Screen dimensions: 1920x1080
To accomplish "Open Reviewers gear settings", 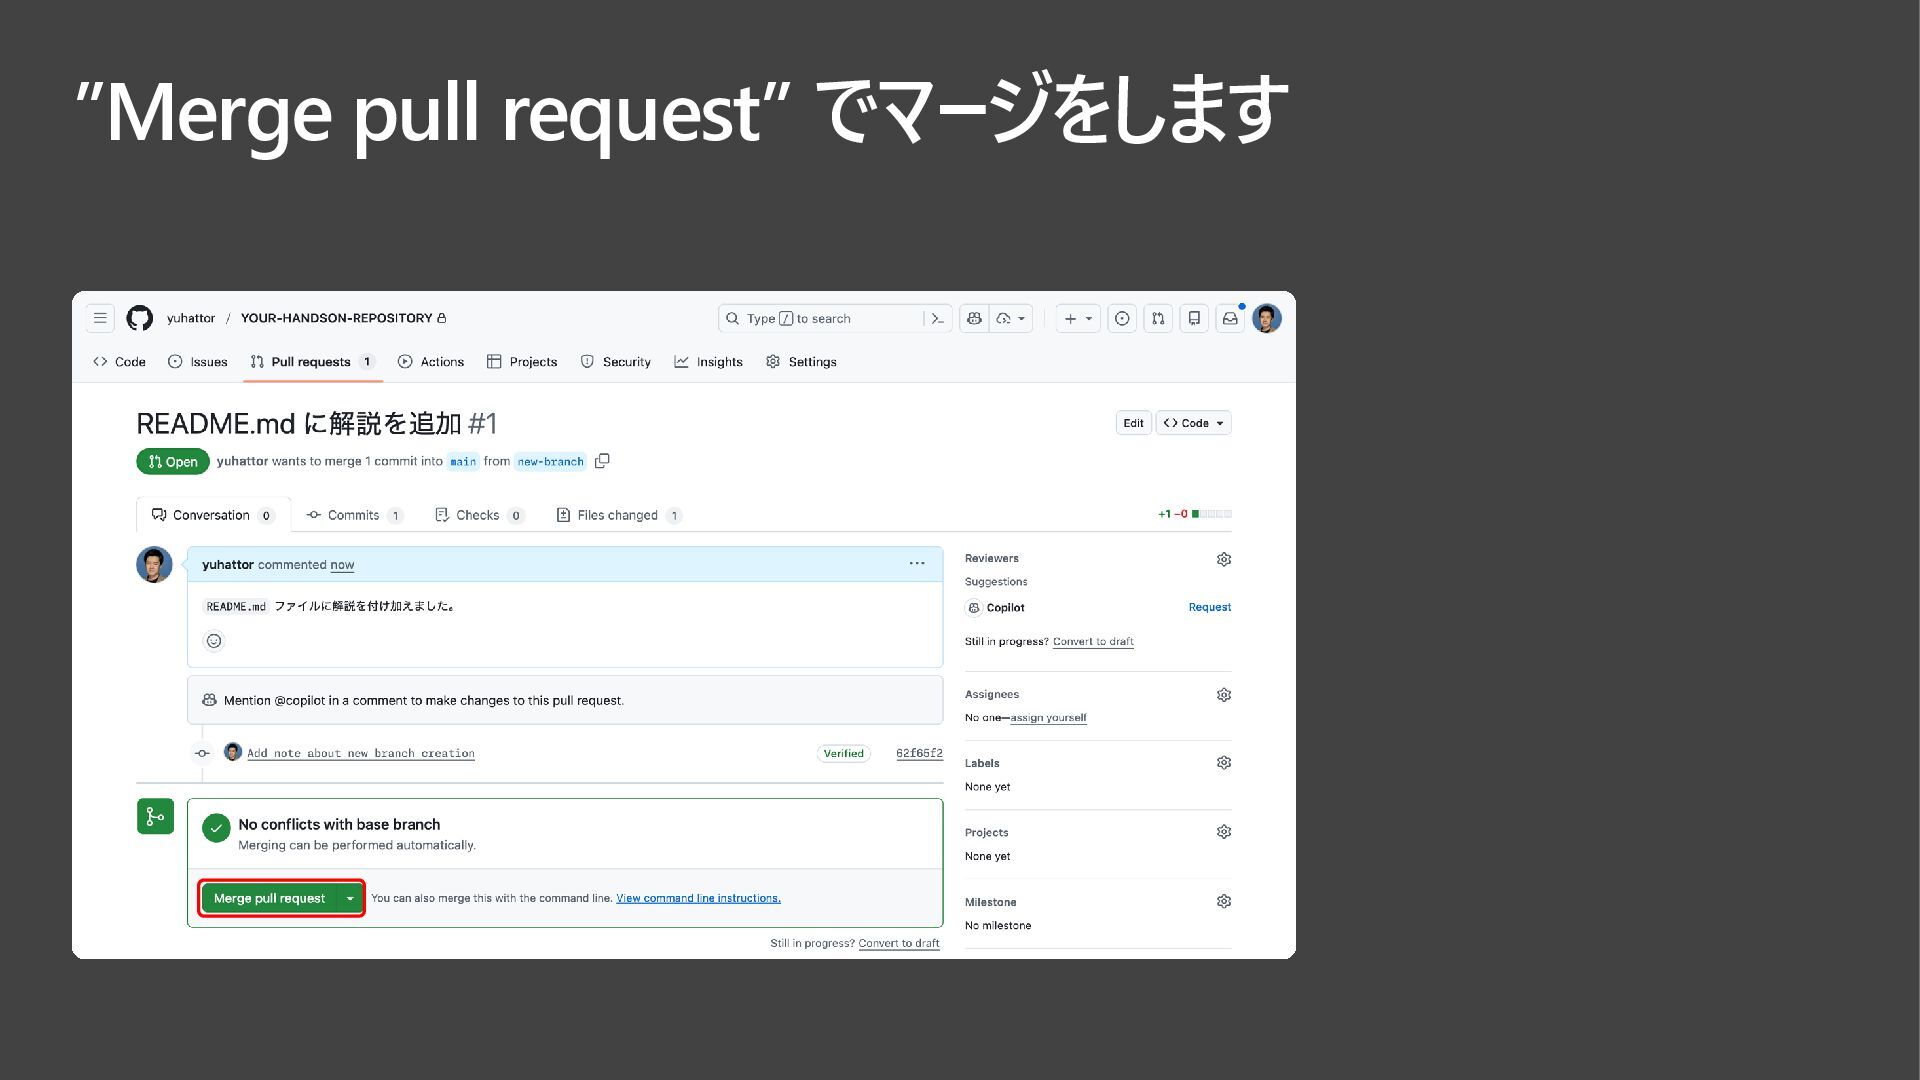I will point(1223,559).
